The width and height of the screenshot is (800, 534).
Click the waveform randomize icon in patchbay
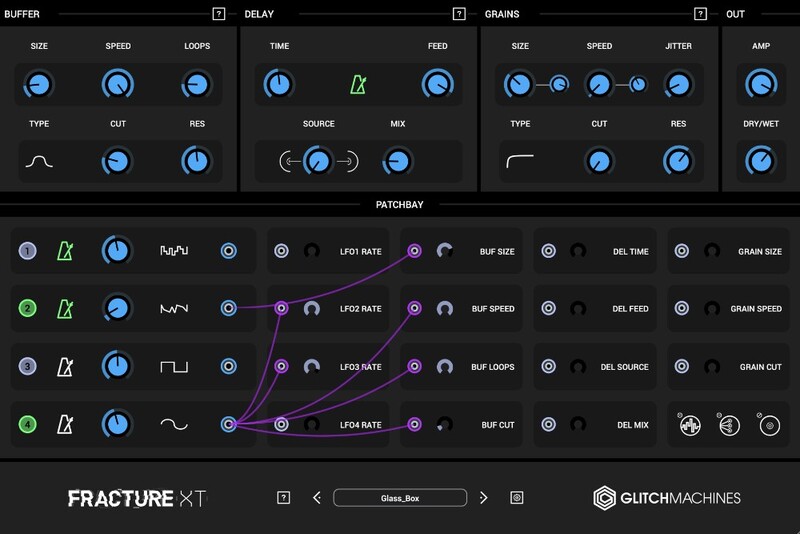690,425
